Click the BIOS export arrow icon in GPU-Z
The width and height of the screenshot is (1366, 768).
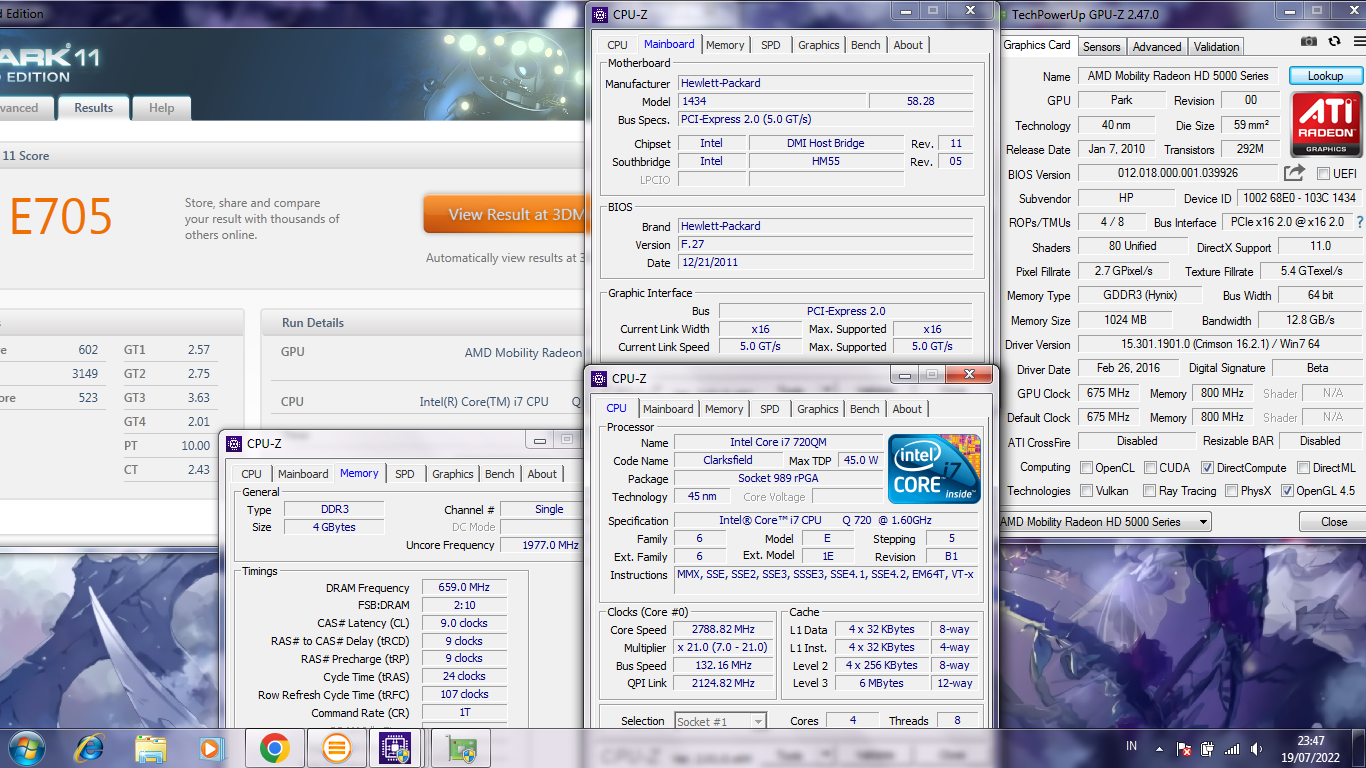(x=1295, y=173)
